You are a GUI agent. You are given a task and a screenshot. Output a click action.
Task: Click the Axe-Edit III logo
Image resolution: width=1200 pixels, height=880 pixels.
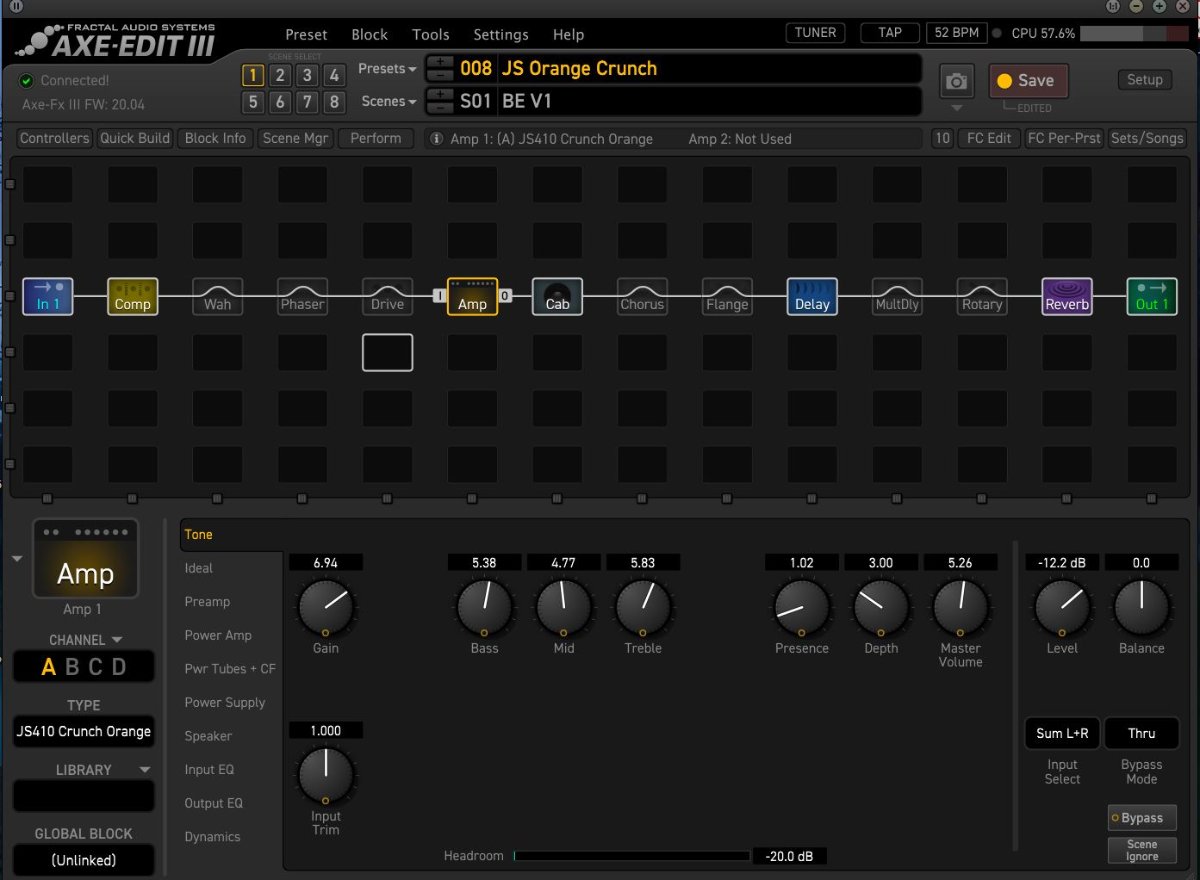117,41
